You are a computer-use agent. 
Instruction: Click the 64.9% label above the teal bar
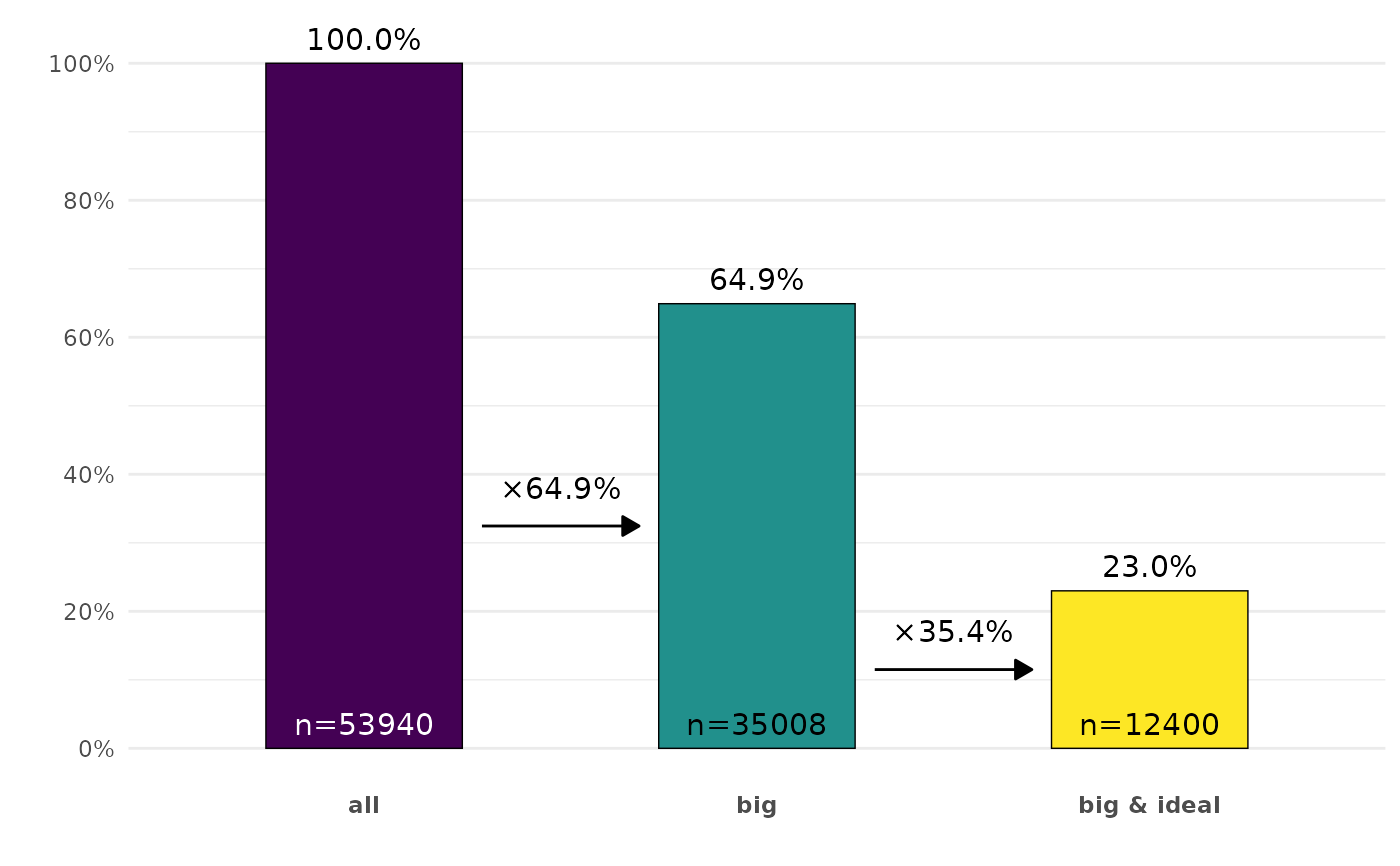click(757, 281)
